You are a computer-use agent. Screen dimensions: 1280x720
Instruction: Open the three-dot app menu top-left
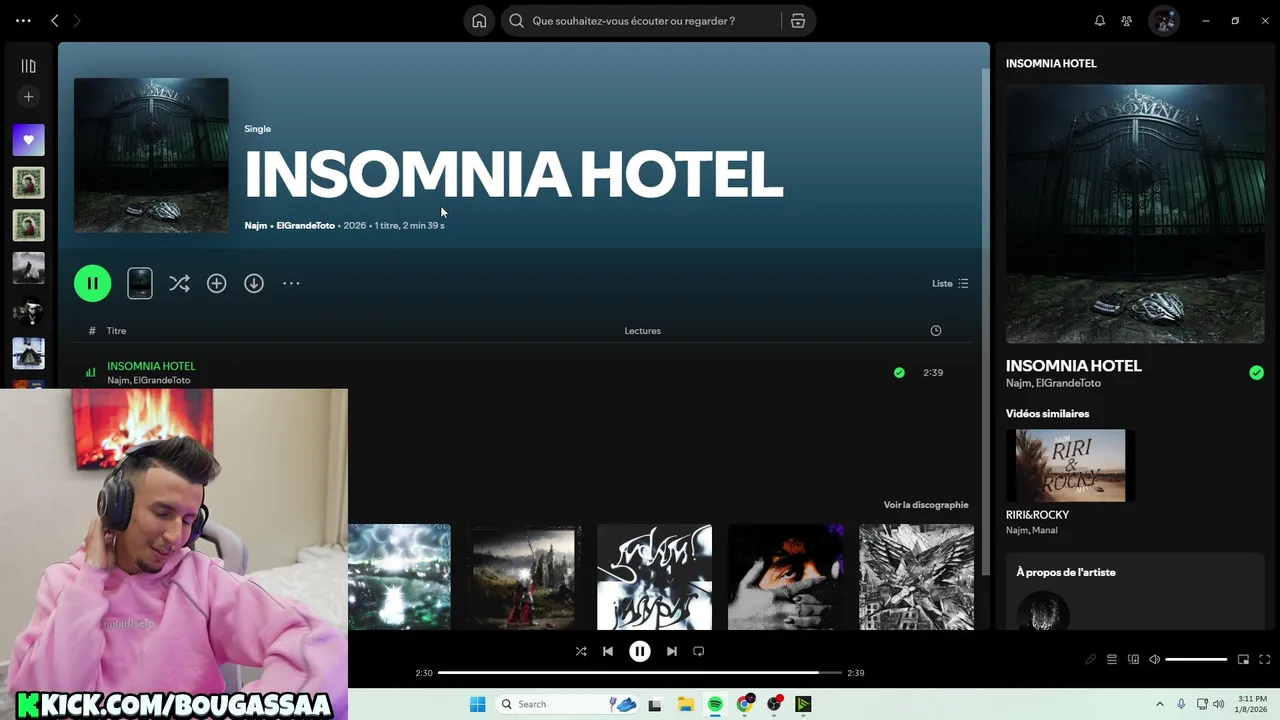pos(23,21)
